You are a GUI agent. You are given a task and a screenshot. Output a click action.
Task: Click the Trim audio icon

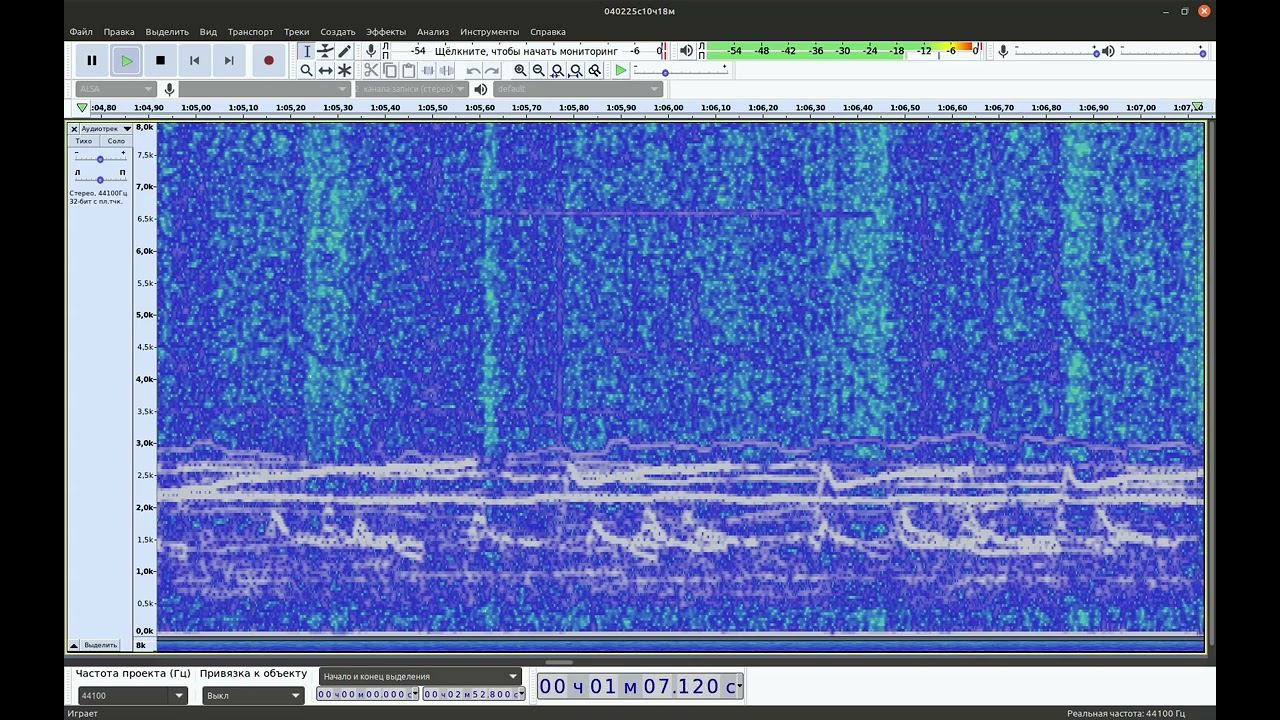[x=428, y=70]
